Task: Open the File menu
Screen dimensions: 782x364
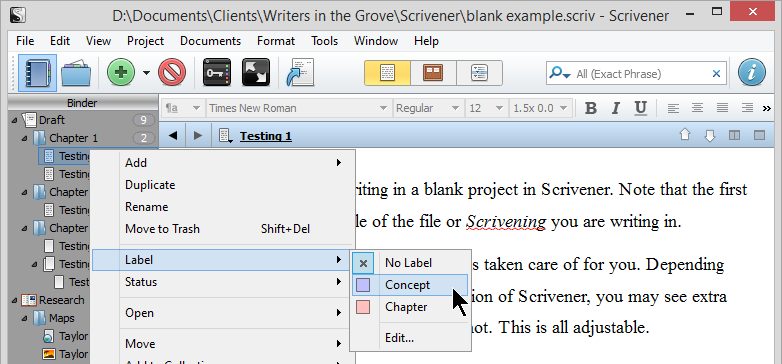Action: click(x=25, y=41)
